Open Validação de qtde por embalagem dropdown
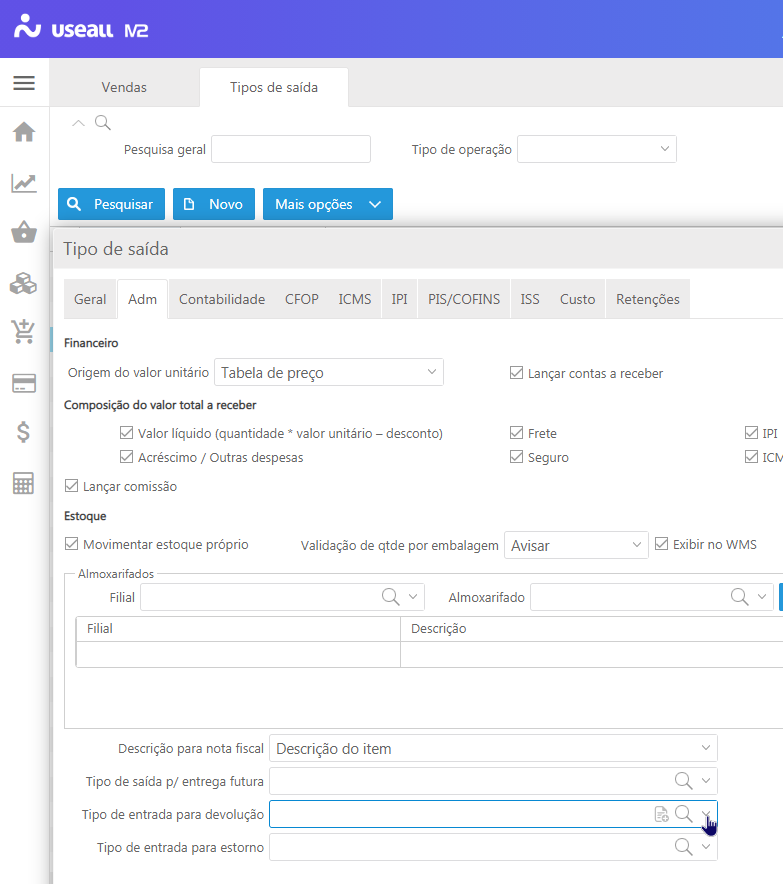This screenshot has width=783, height=884. click(576, 545)
